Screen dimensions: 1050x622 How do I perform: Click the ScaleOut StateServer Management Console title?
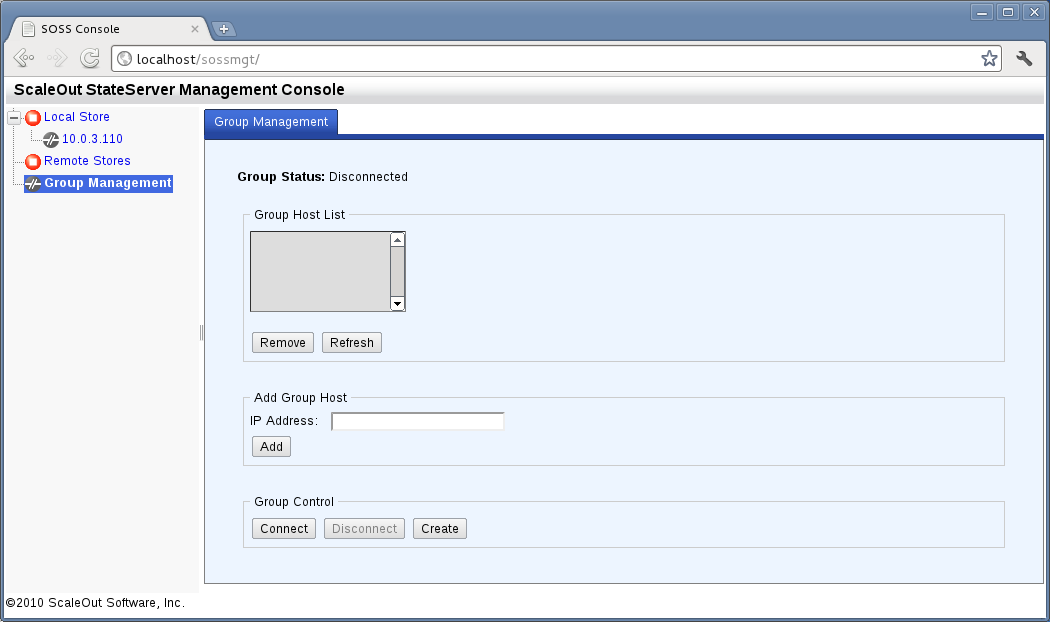pos(179,90)
